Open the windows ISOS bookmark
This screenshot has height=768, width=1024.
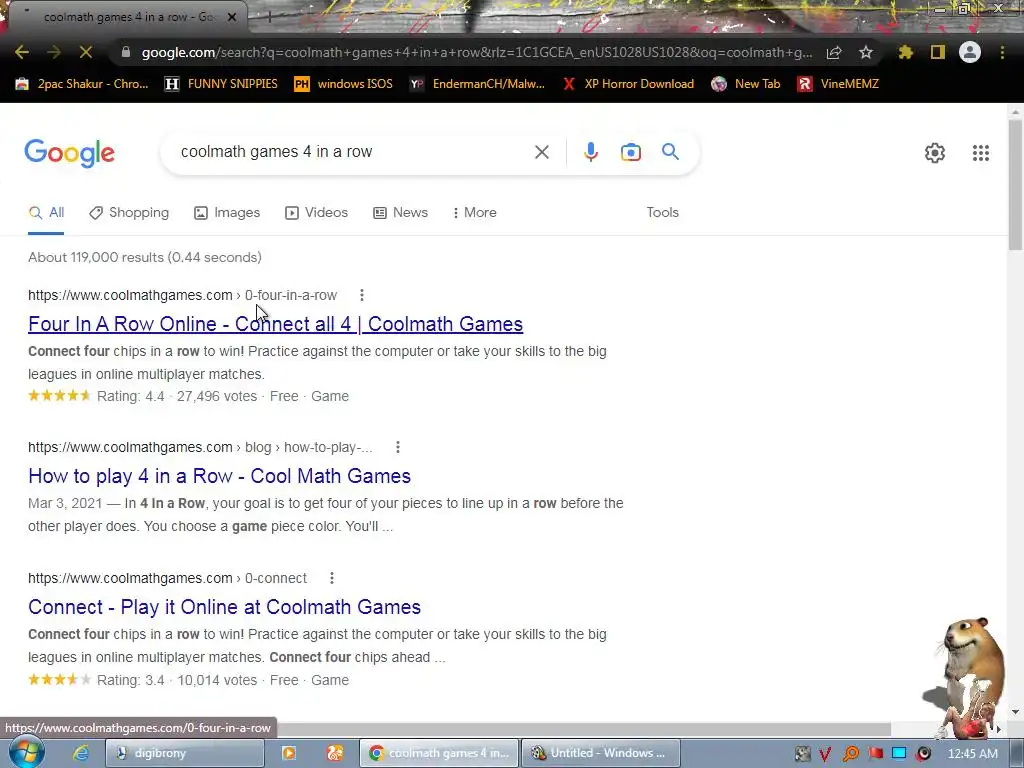pos(344,84)
